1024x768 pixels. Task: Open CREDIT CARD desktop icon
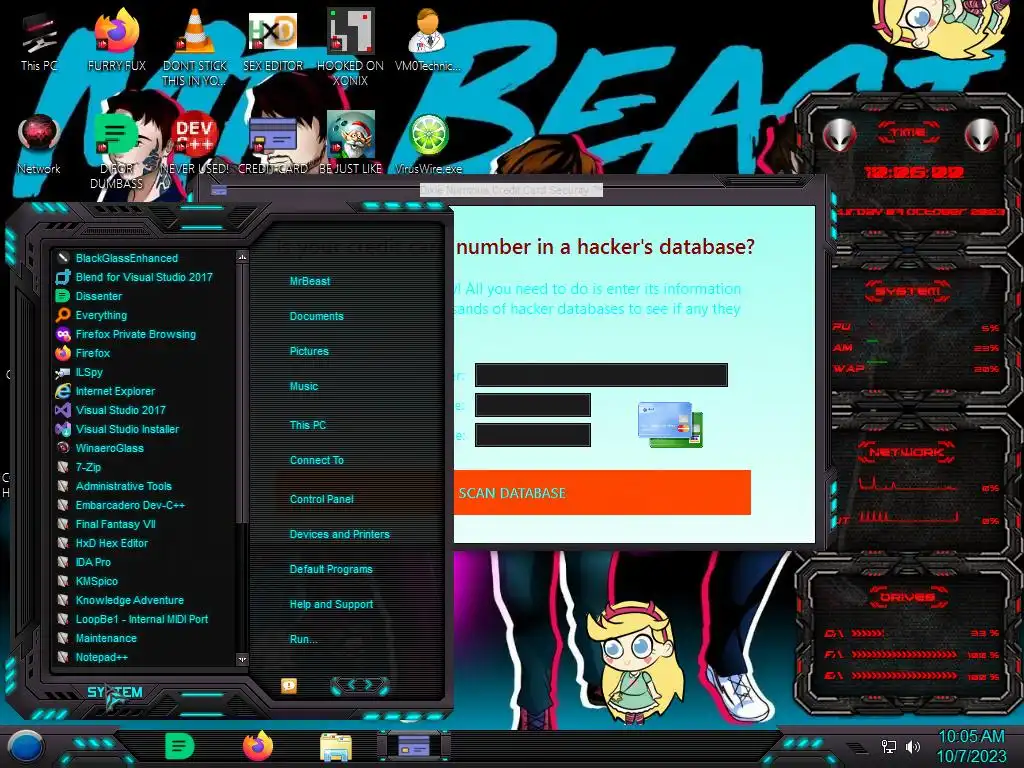pos(272,144)
